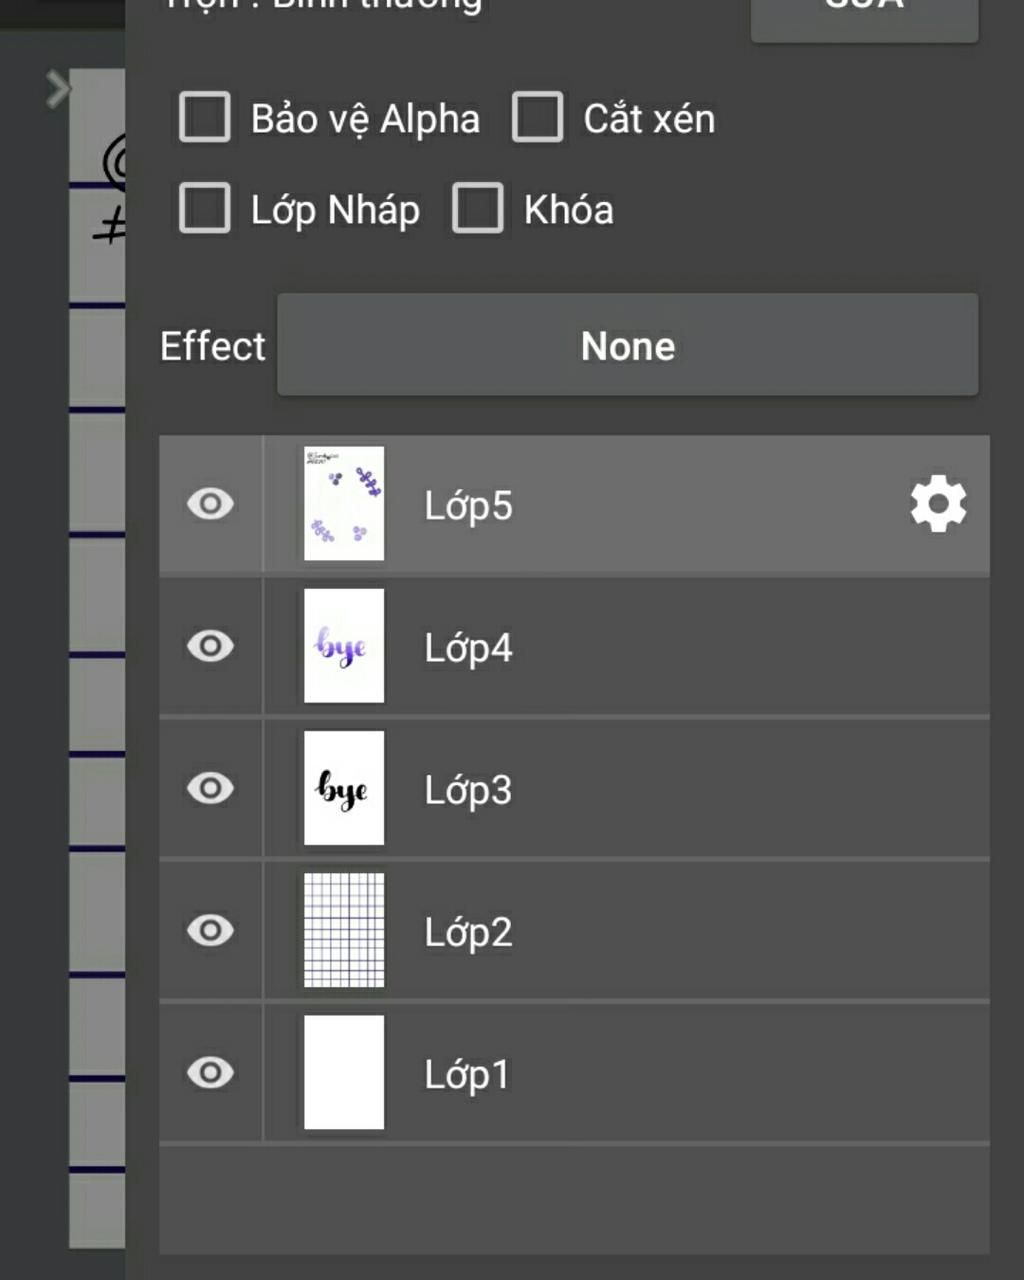Toggle the eye icon for Lớp2
The image size is (1024, 1280).
210,930
